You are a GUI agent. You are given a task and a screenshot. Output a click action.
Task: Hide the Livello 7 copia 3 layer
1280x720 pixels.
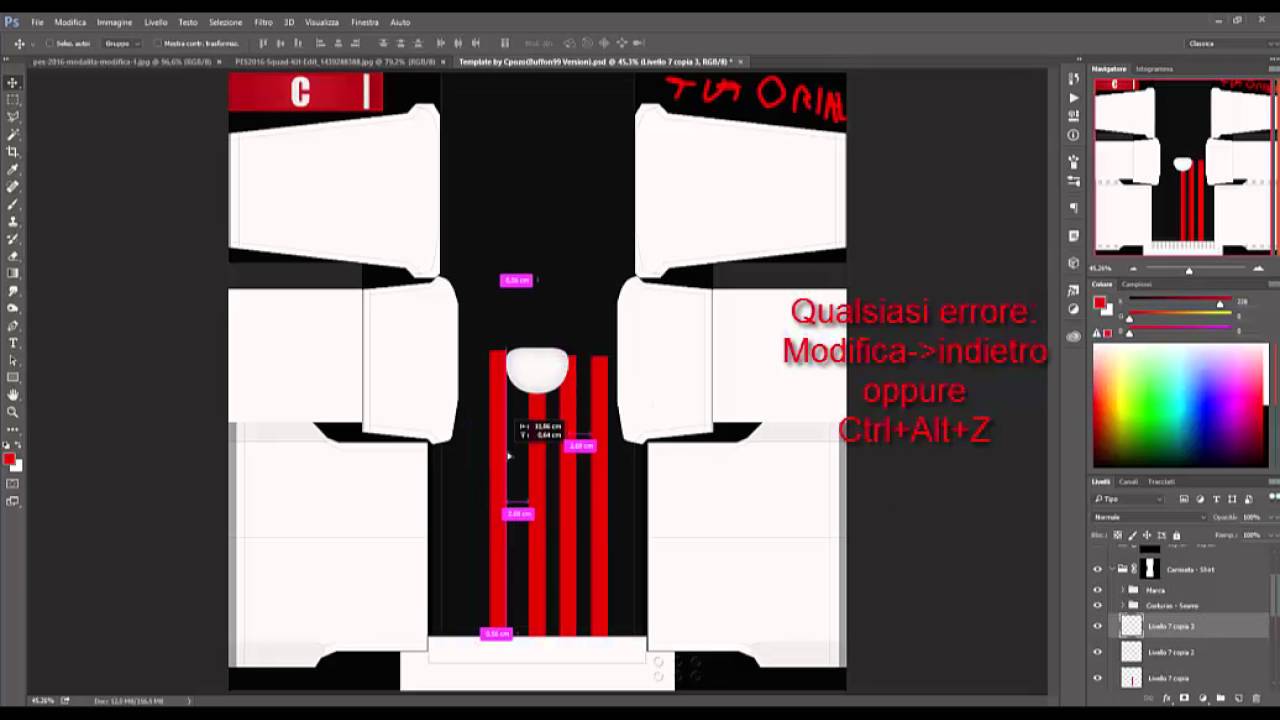(1097, 626)
